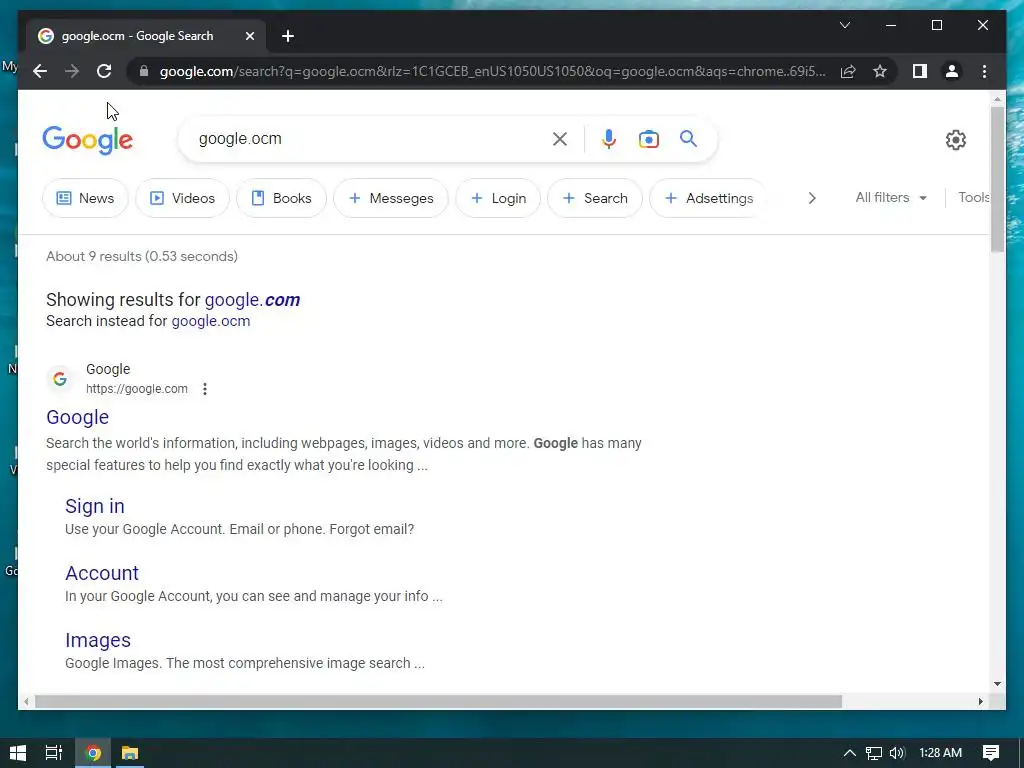
Task: Filter results by Videos
Action: [x=182, y=198]
